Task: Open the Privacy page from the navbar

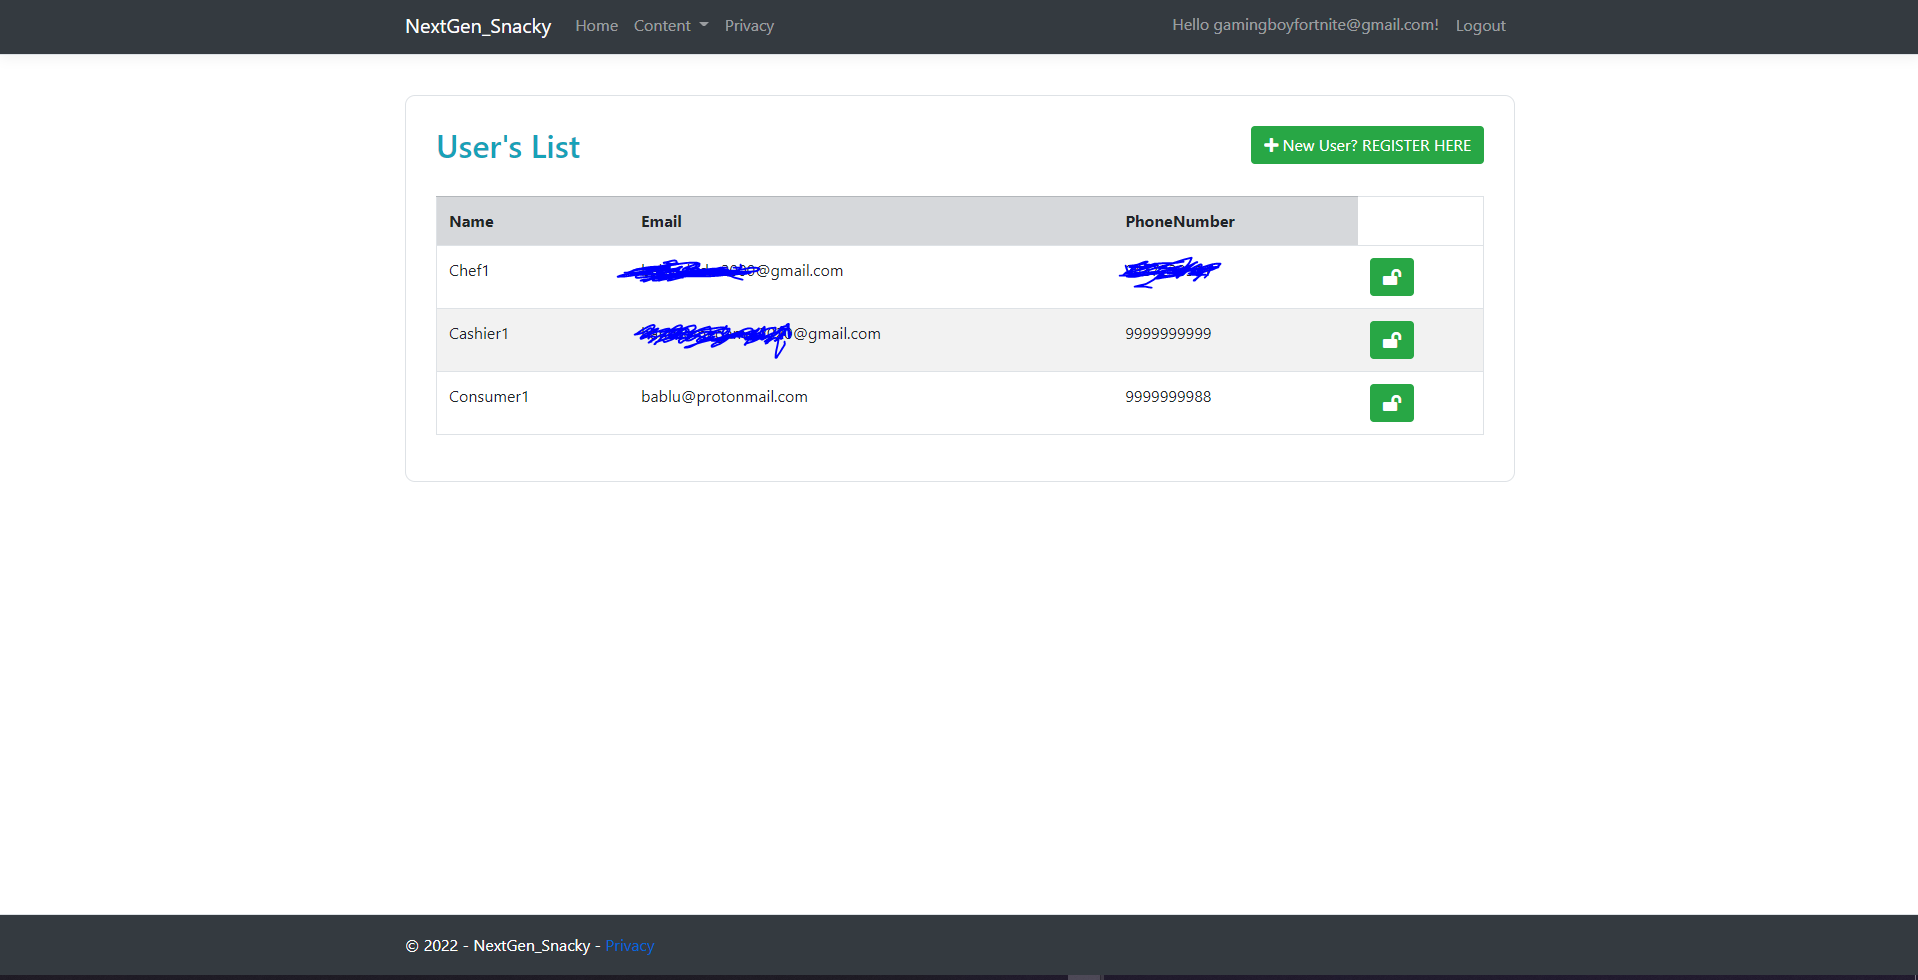Action: click(749, 25)
